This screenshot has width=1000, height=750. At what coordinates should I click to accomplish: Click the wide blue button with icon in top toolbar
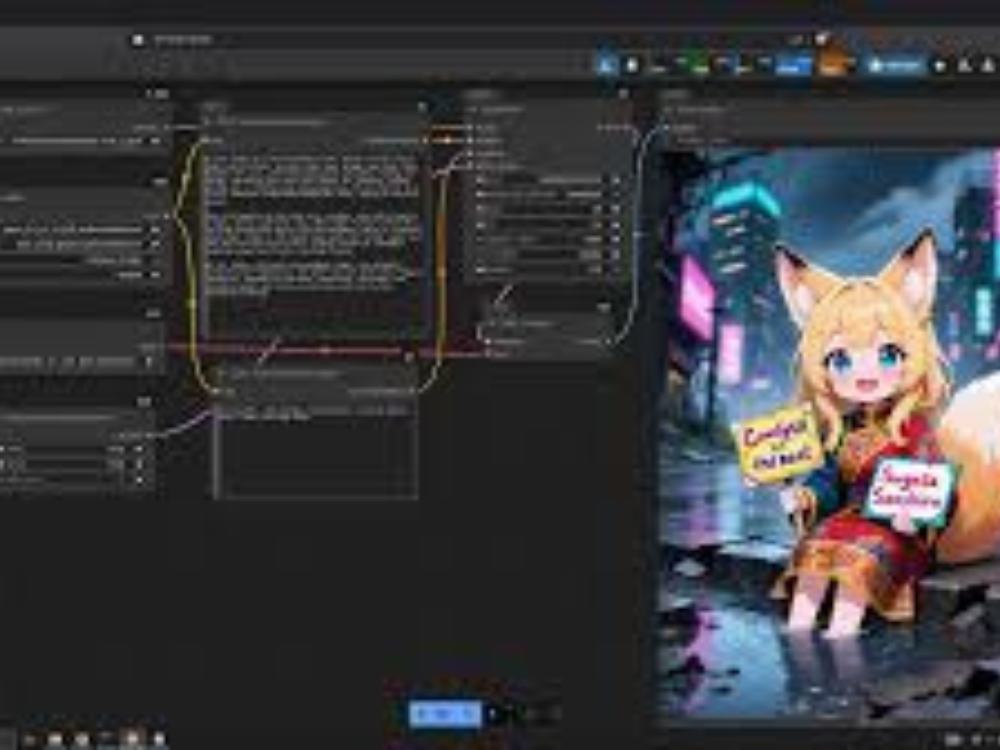pyautogui.click(x=895, y=65)
